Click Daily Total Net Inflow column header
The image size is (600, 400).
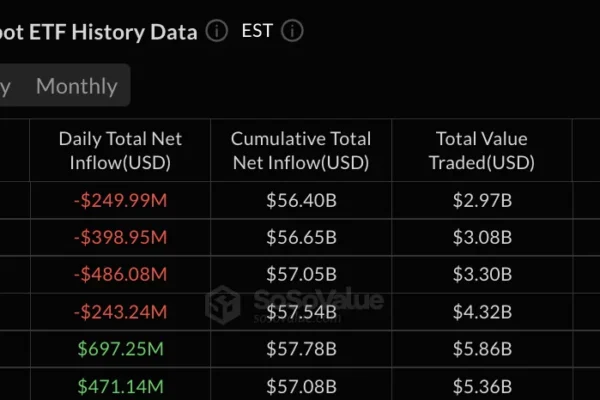[120, 150]
